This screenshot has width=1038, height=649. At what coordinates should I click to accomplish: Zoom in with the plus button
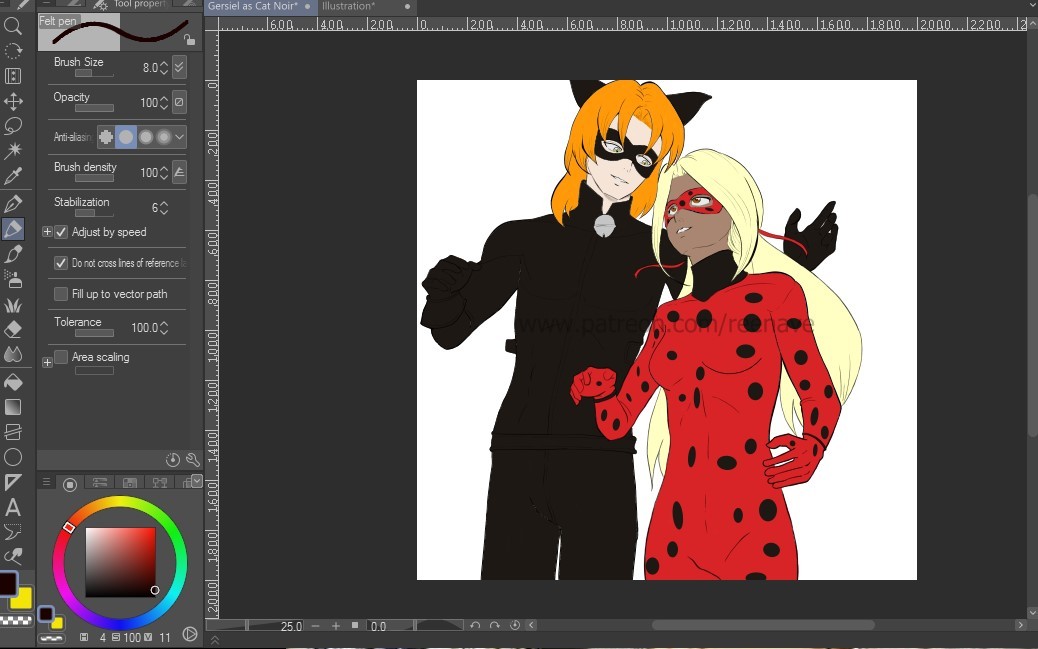[x=336, y=626]
